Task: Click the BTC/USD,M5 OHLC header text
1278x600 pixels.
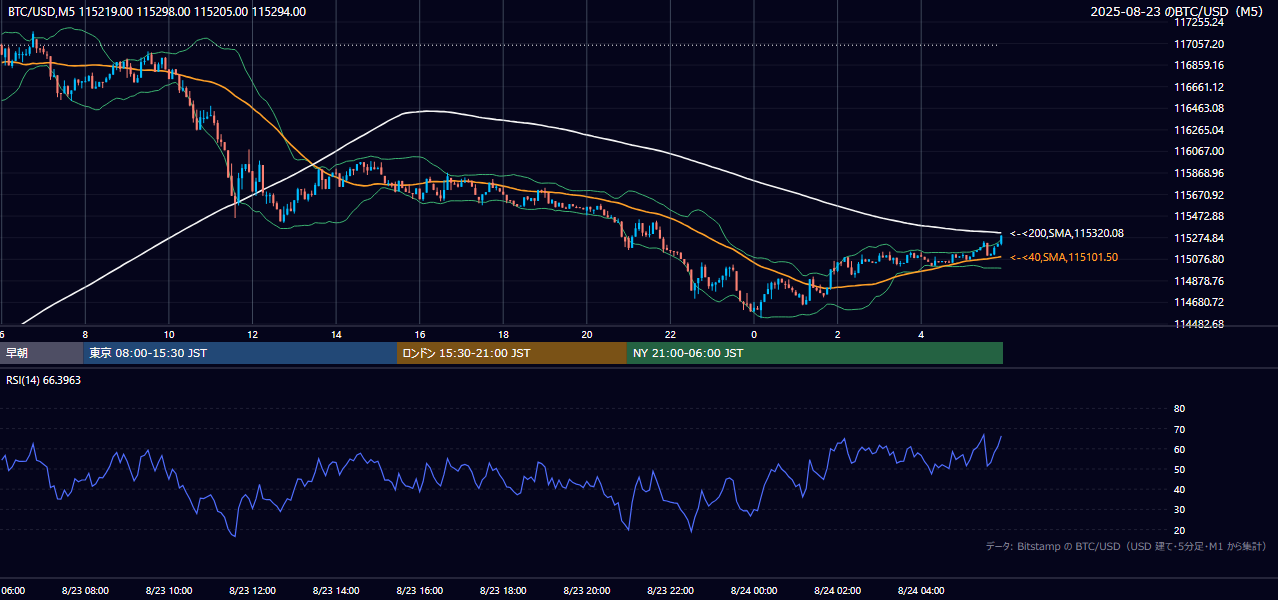Action: coord(157,12)
